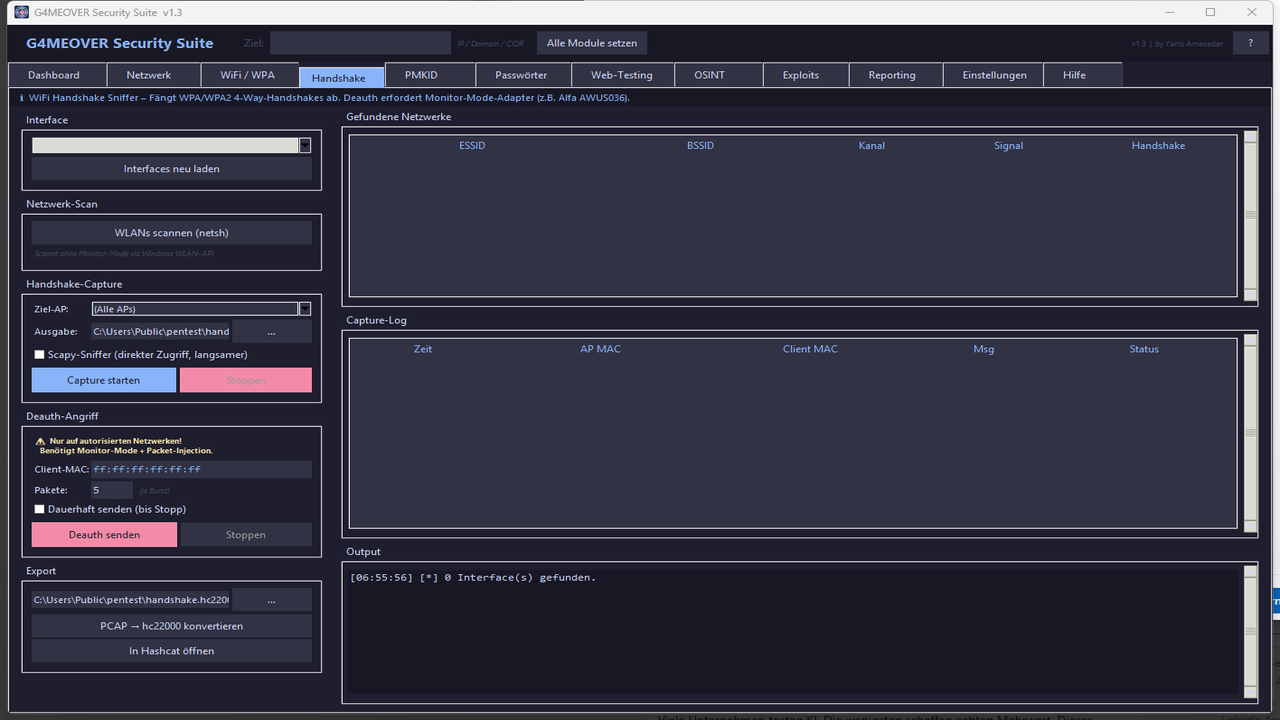
Task: Click the Output panel scrollbar
Action: coord(1250,631)
